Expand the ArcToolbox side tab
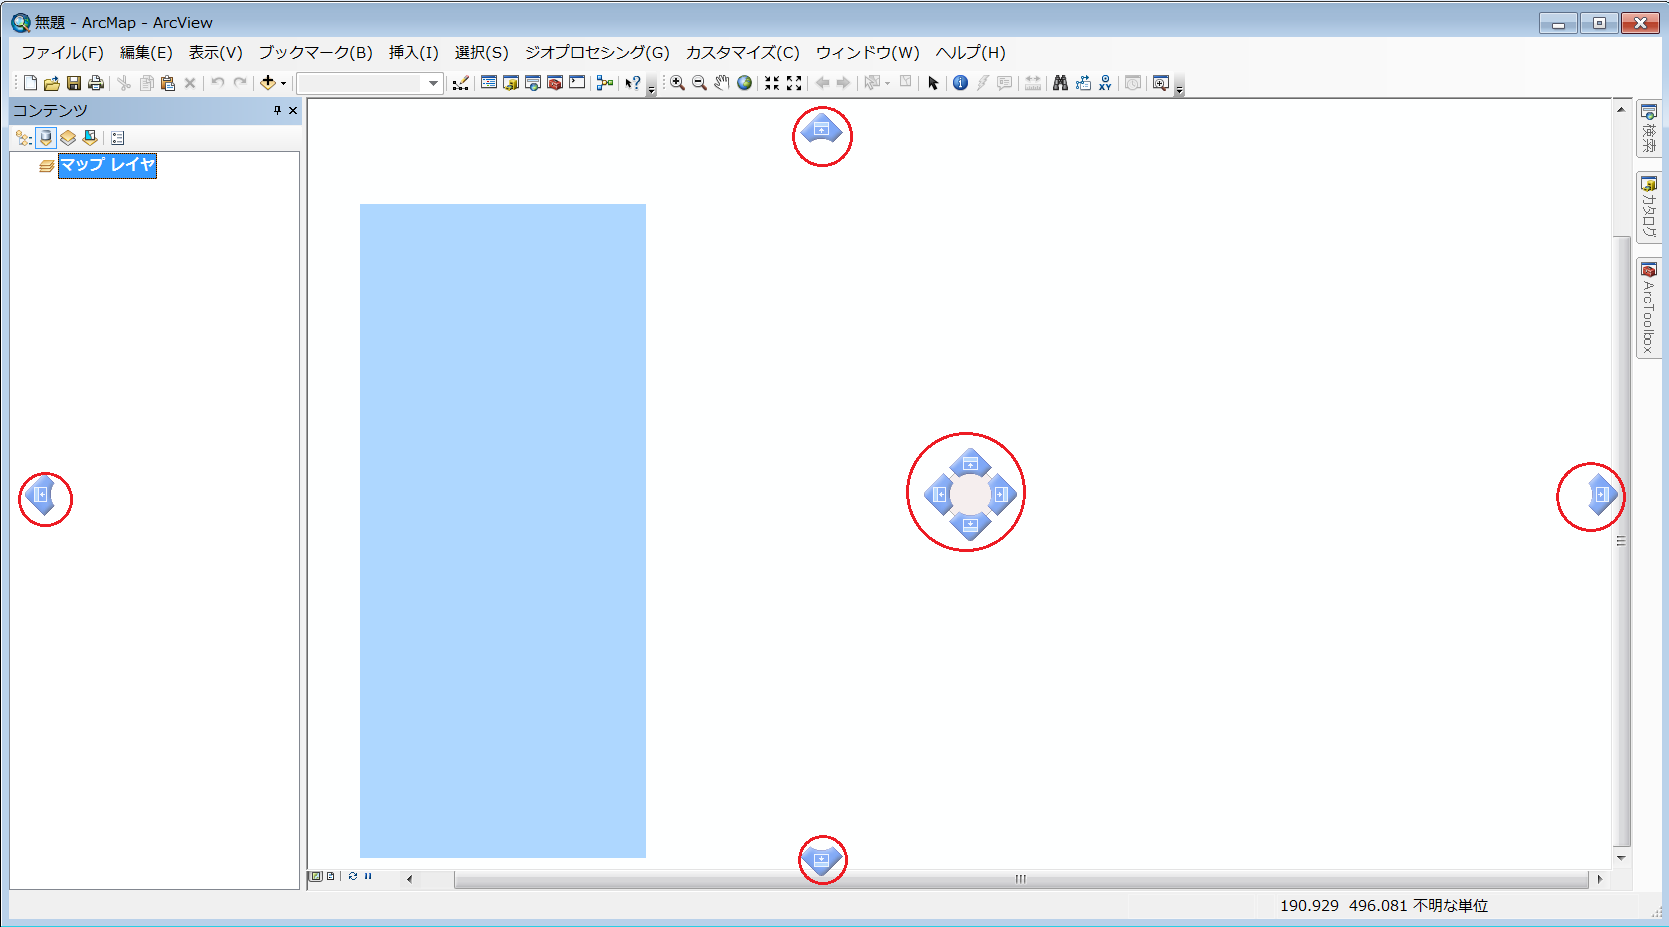 [1649, 307]
